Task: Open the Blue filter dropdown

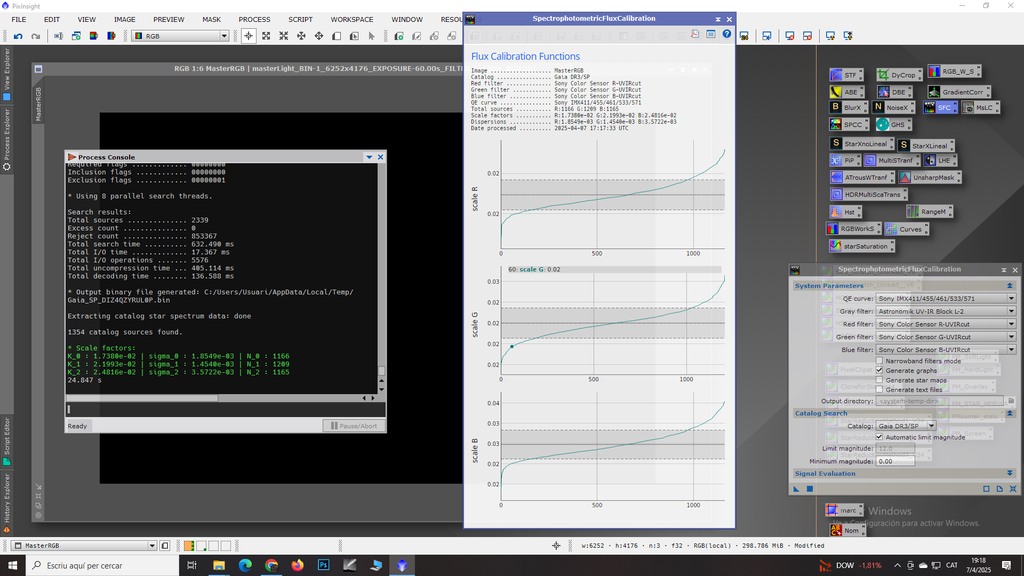Action: (945, 349)
